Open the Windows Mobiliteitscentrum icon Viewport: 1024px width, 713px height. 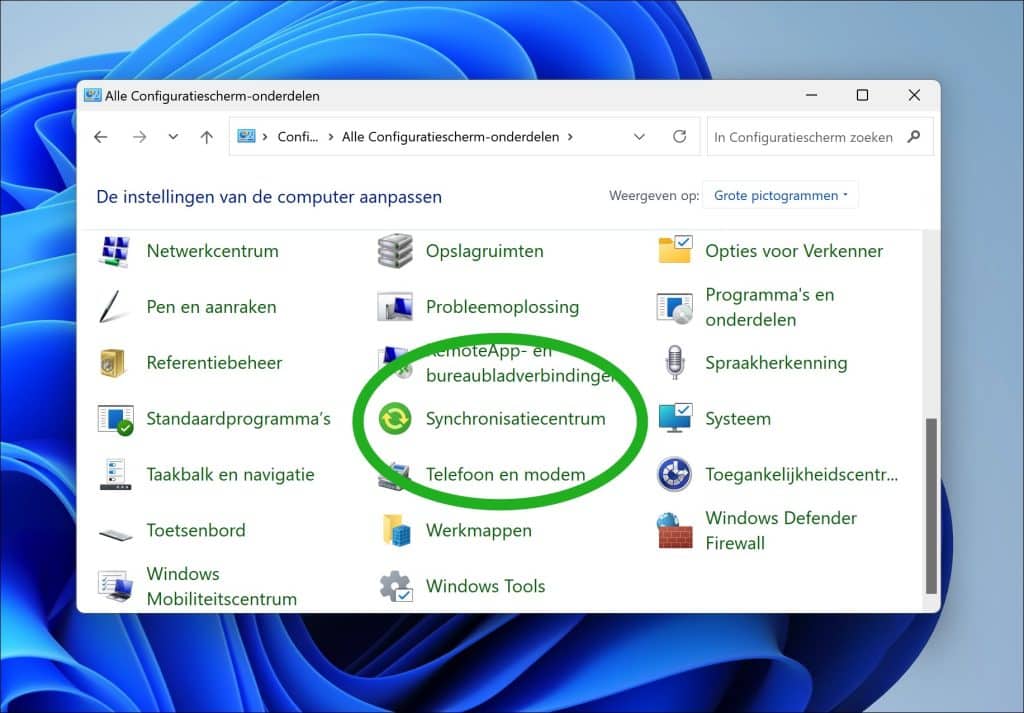(x=116, y=586)
